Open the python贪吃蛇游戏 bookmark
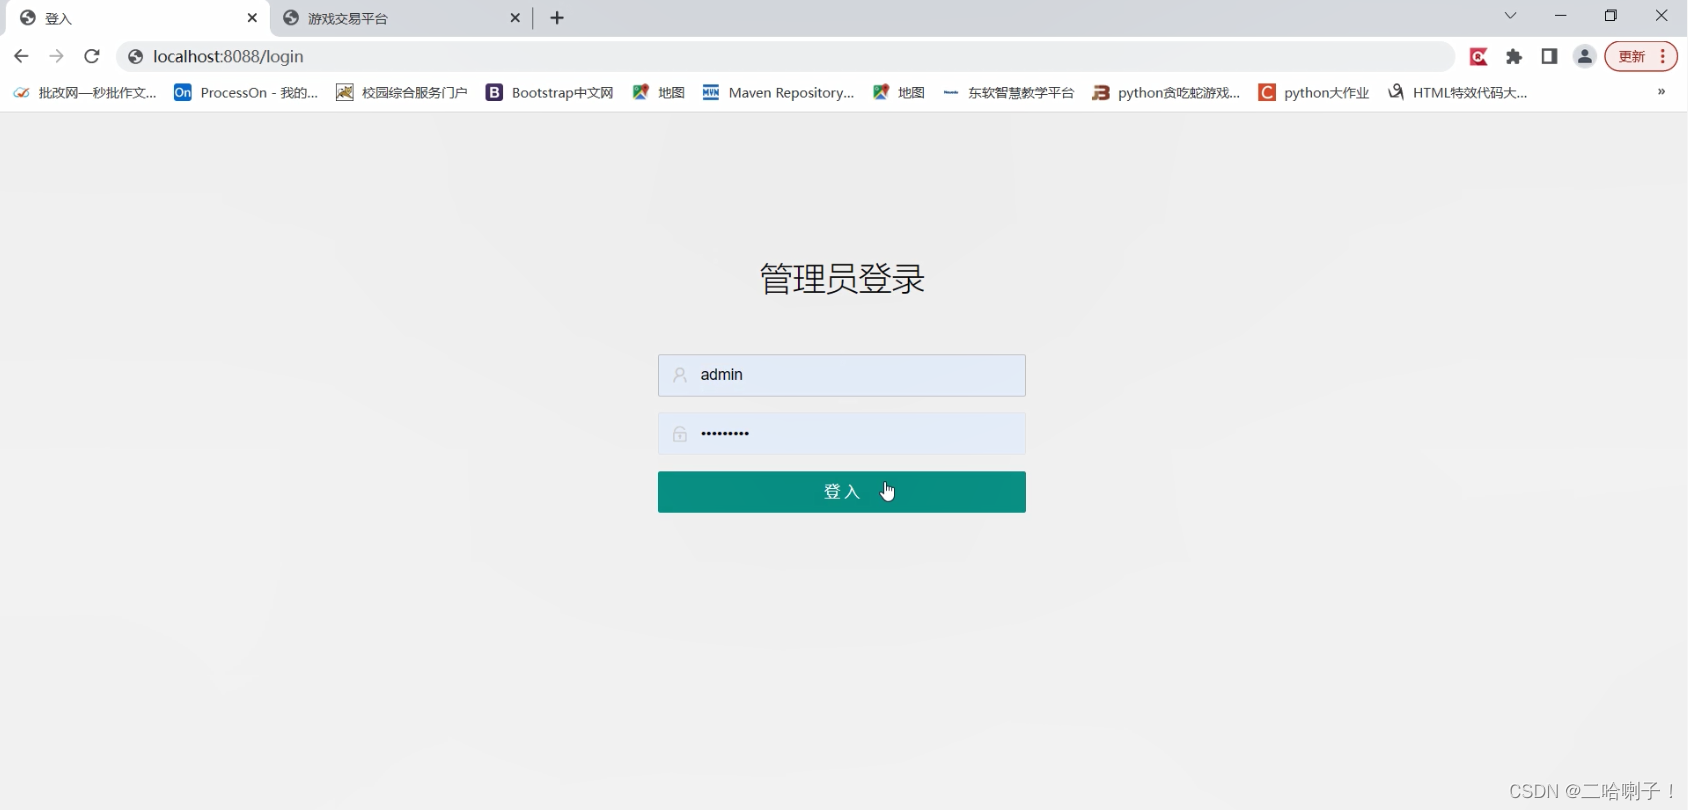This screenshot has height=810, width=1688. tap(1167, 93)
